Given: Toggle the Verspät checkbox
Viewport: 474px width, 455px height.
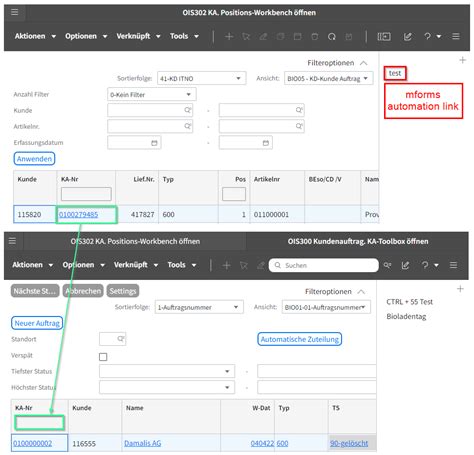Looking at the screenshot, I should 103,357.
